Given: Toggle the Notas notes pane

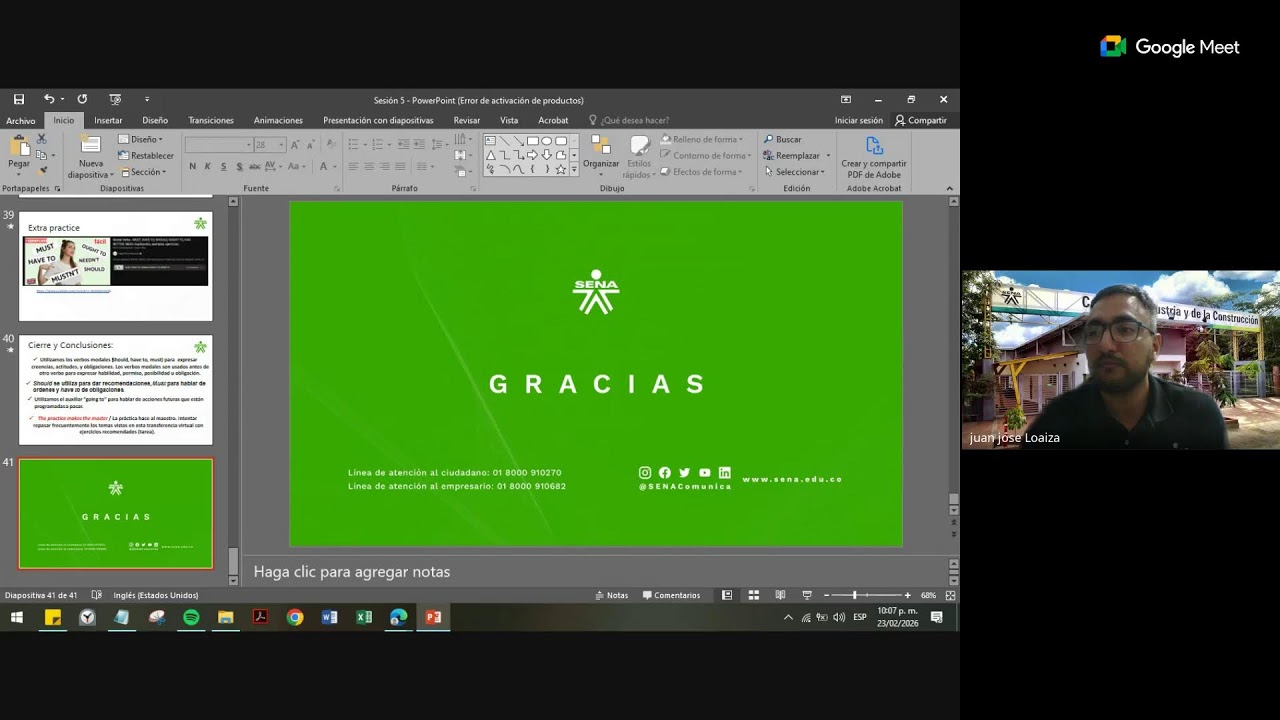Looking at the screenshot, I should 612,595.
